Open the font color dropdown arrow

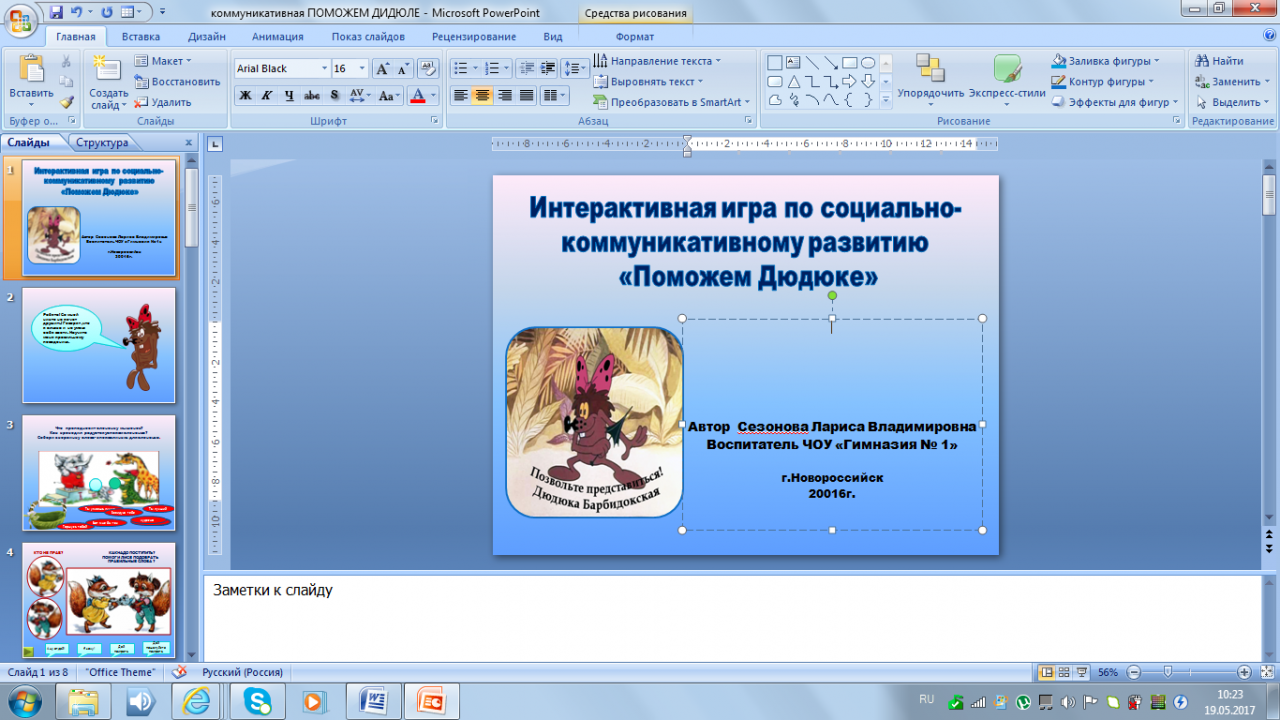click(432, 96)
